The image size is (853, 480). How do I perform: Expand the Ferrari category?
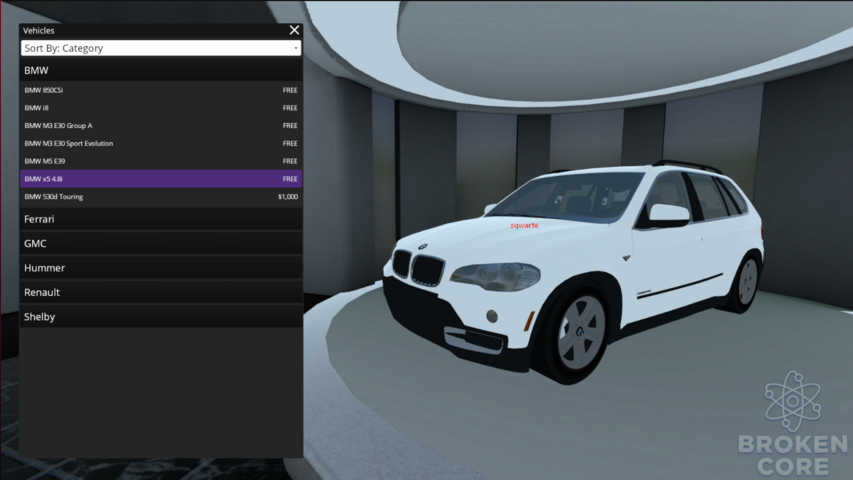[x=161, y=219]
